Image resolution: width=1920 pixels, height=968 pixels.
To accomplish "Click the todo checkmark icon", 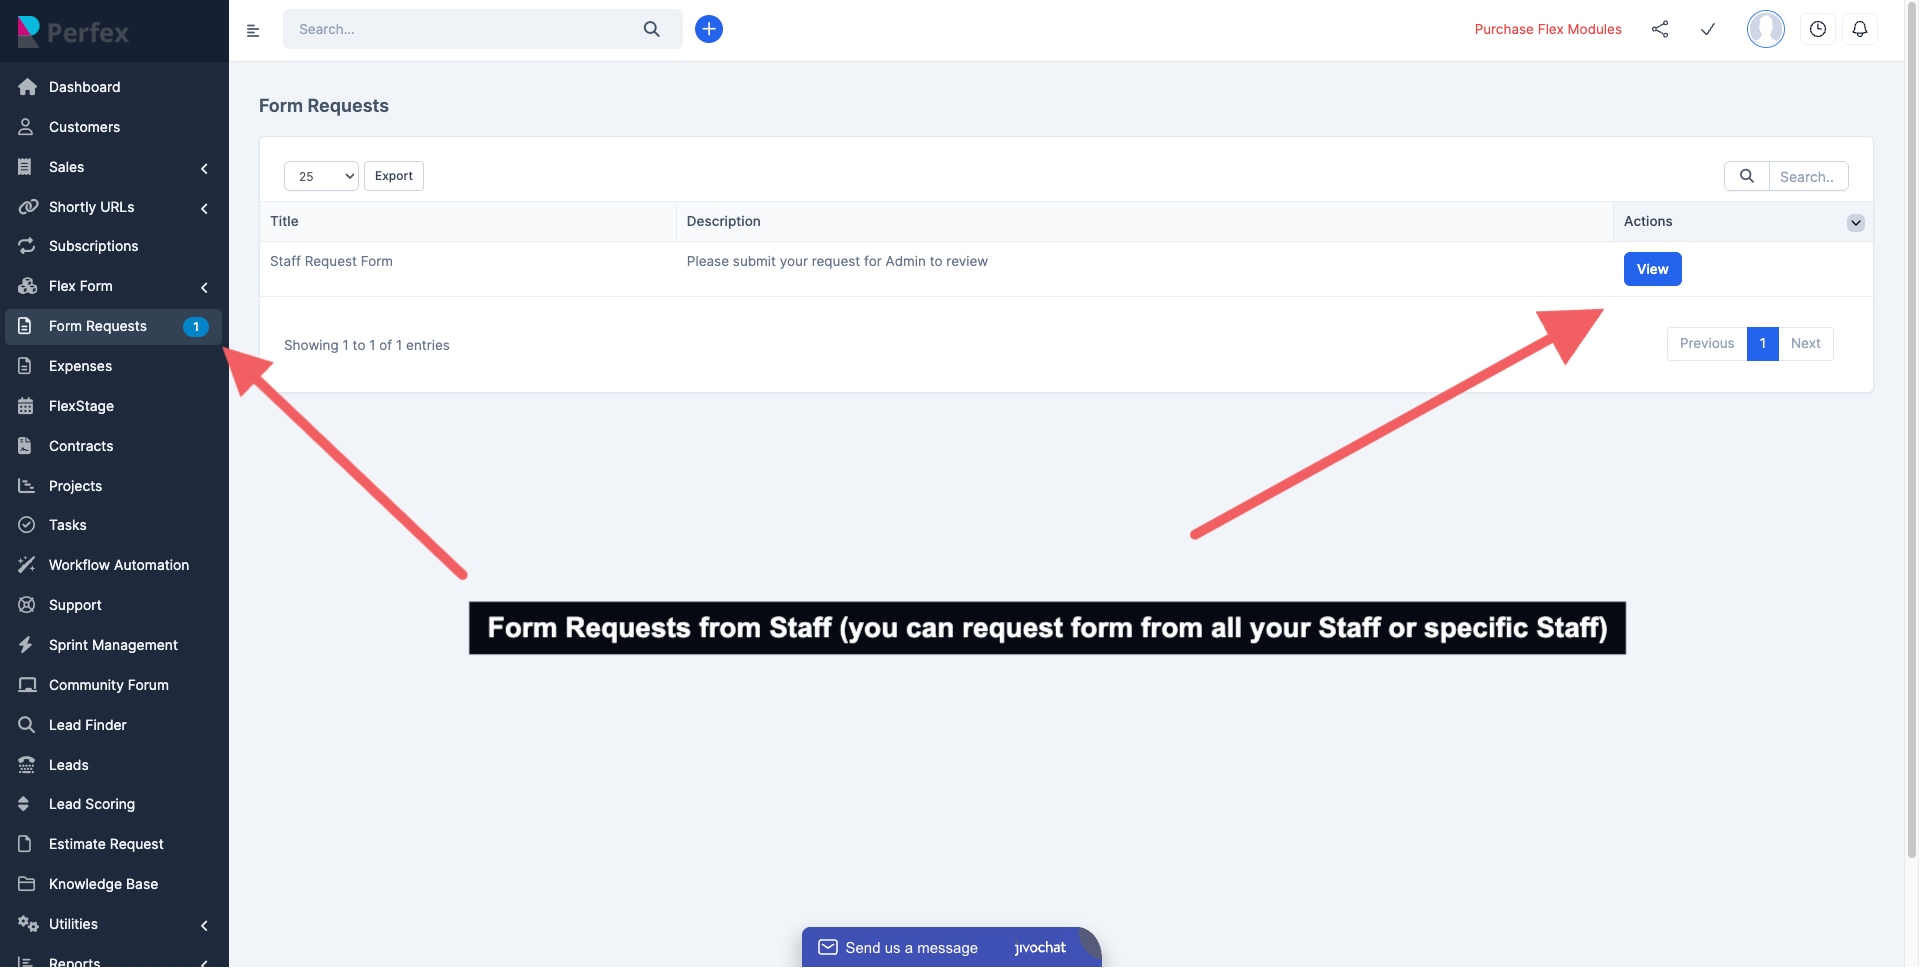I will [x=1707, y=29].
